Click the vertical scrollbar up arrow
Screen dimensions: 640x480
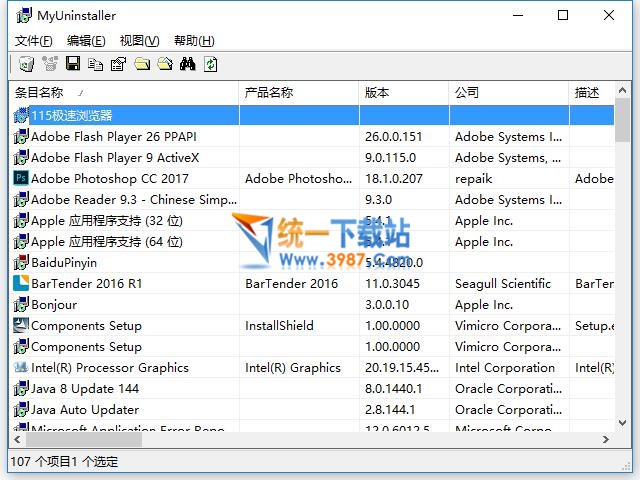tap(622, 90)
